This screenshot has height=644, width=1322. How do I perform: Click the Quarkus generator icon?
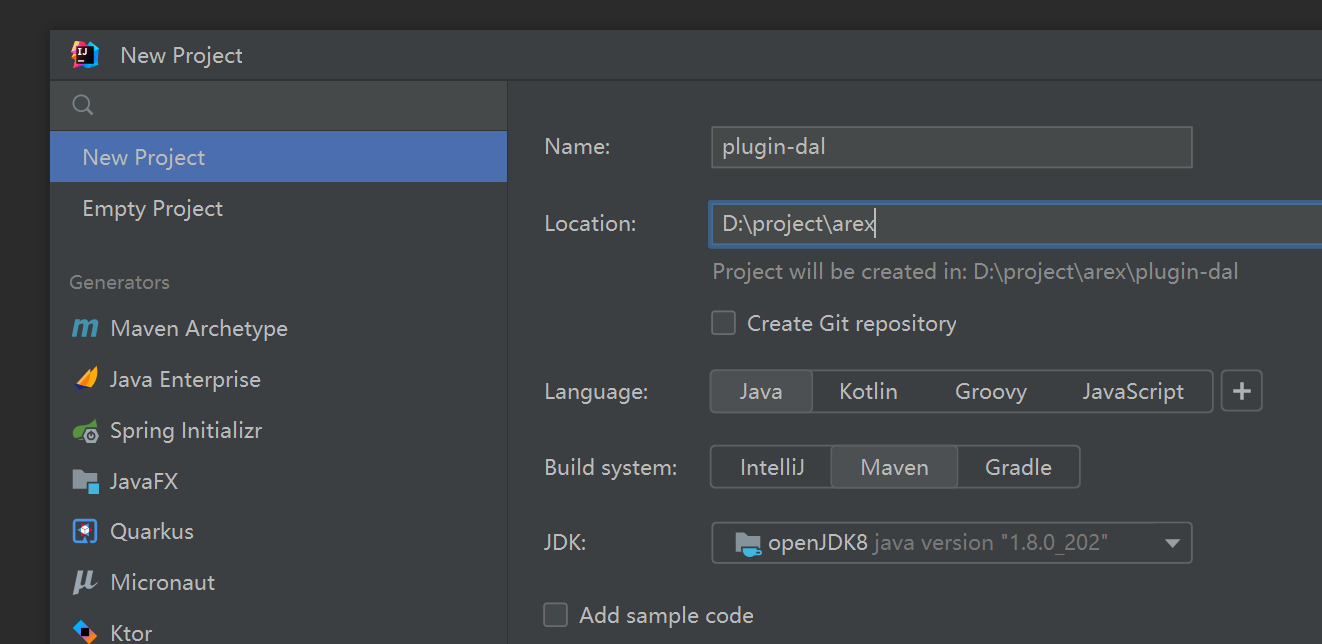[x=86, y=532]
